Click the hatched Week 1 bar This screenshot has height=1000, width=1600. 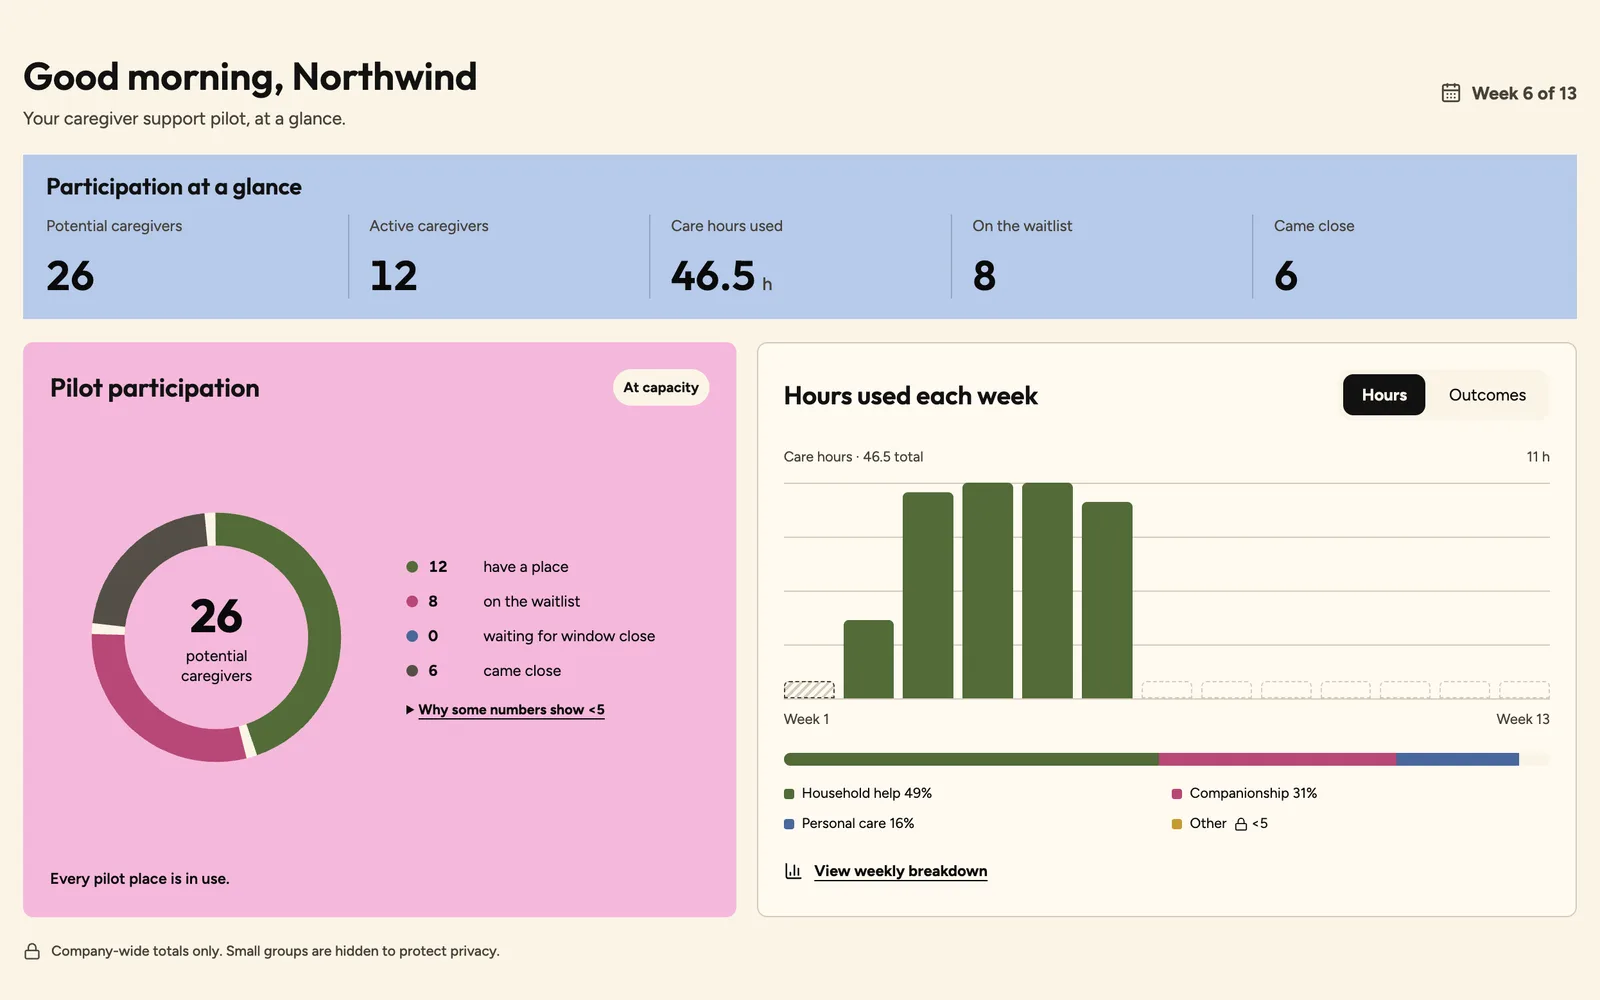coord(809,689)
